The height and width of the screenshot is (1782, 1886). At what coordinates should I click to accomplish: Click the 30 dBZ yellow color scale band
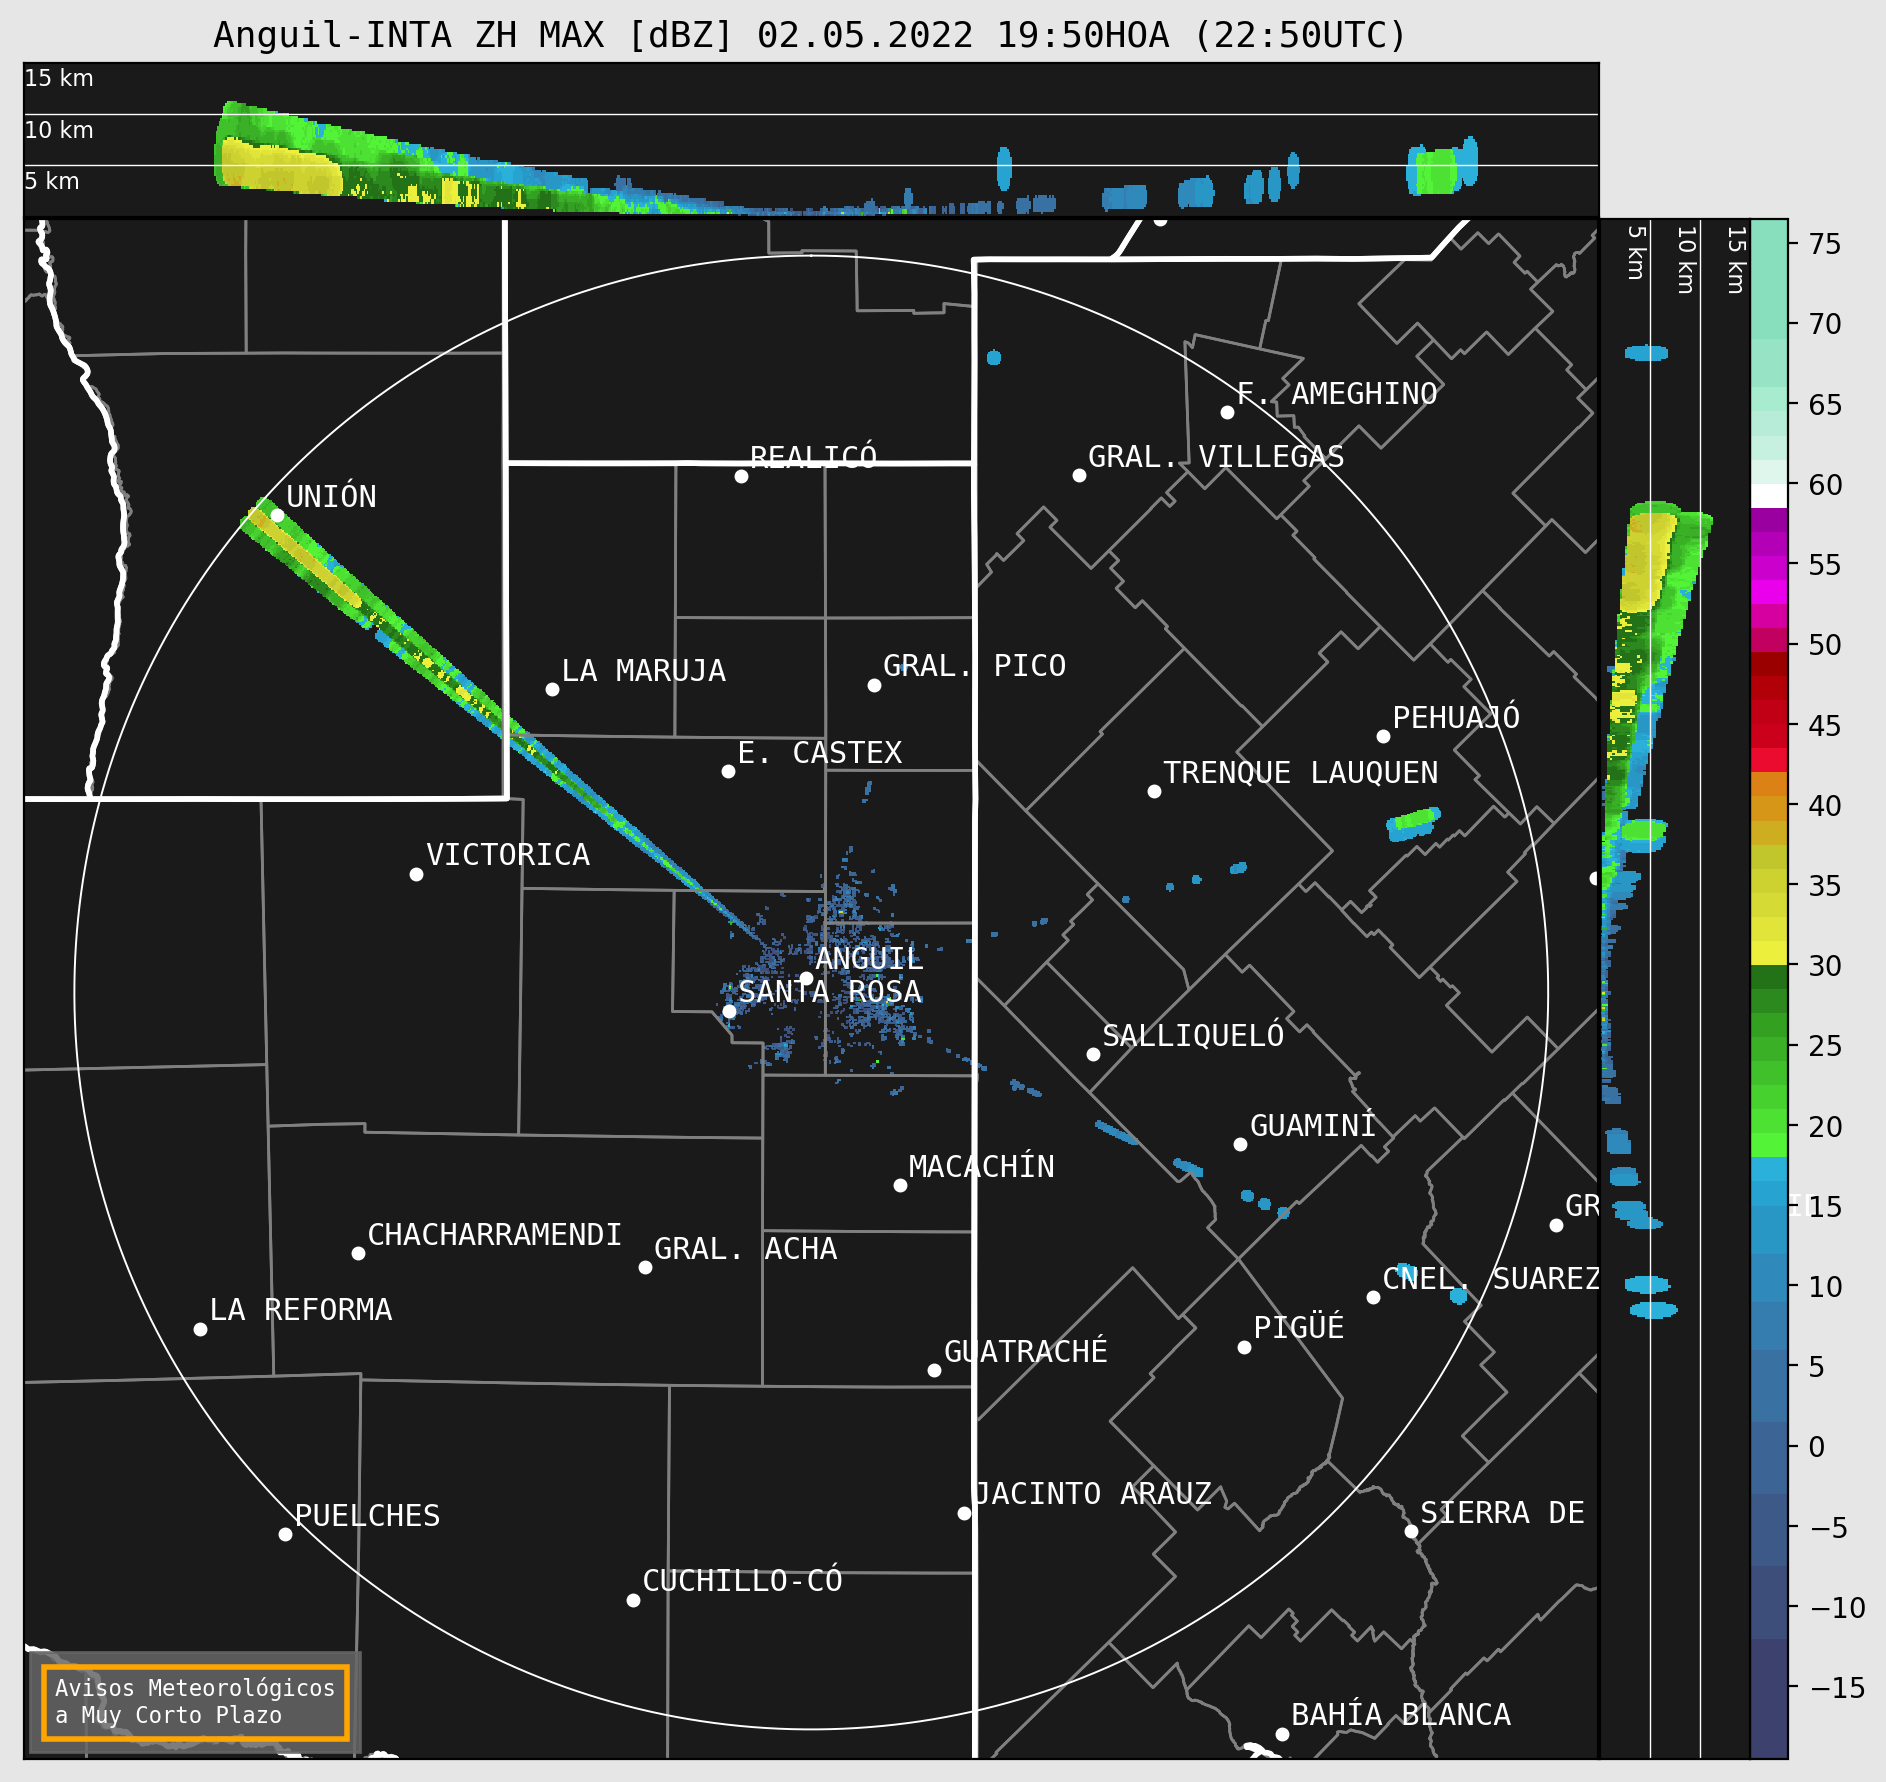click(1768, 953)
